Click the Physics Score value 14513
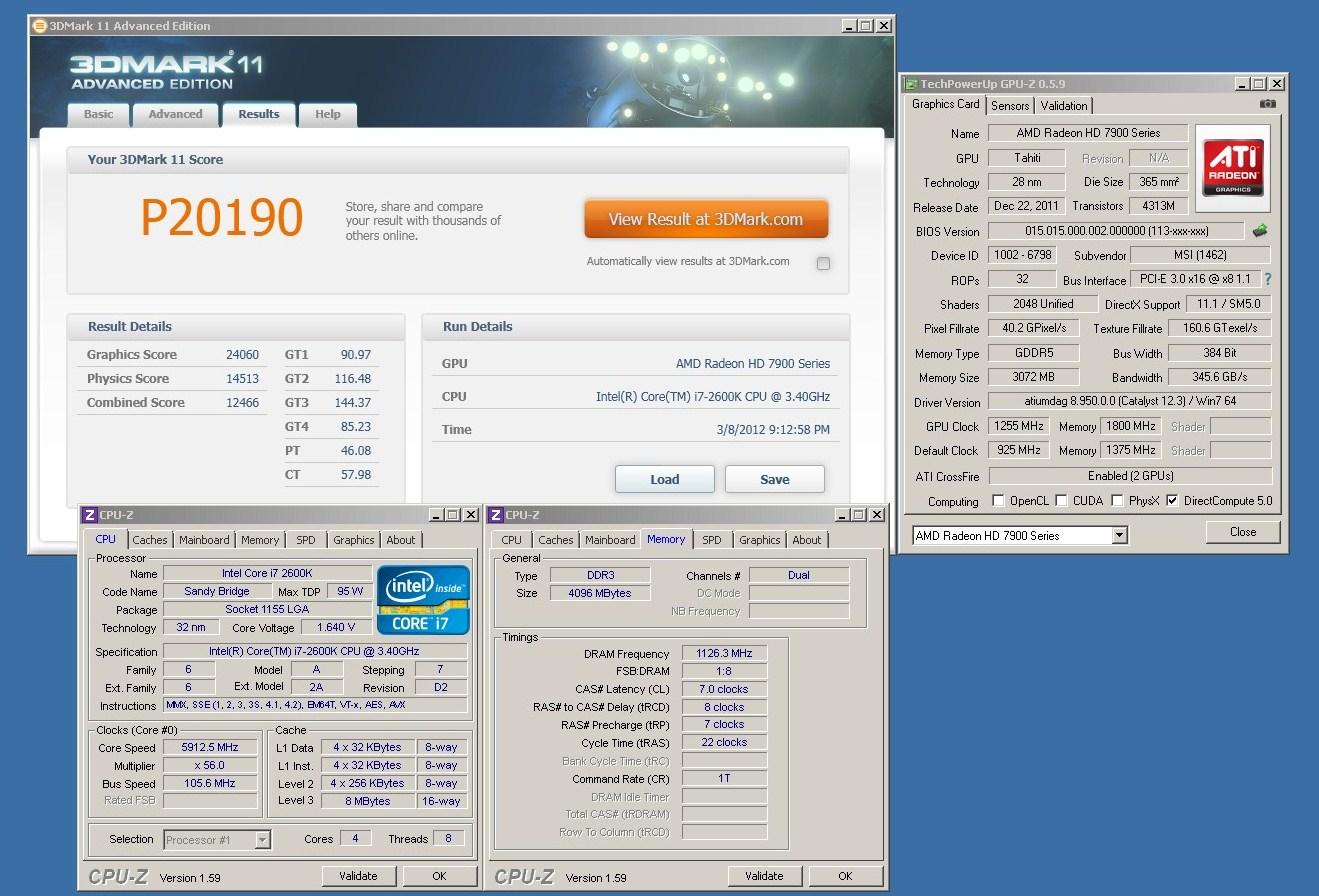1319x896 pixels. (242, 378)
